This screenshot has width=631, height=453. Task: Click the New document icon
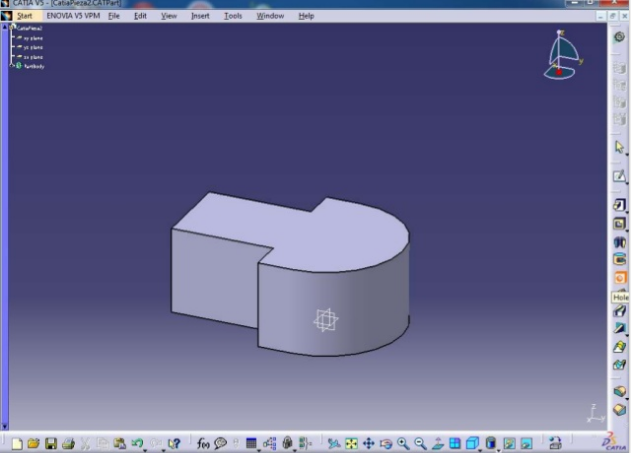tap(17, 443)
